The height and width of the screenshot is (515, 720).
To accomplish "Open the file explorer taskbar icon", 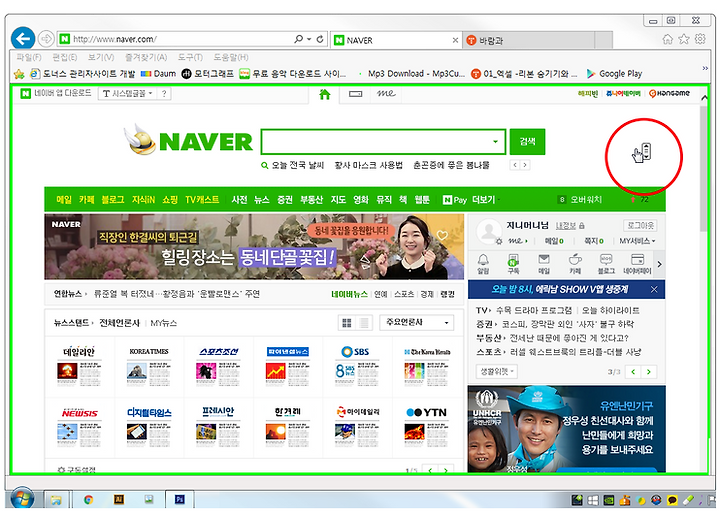I will pyautogui.click(x=56, y=500).
